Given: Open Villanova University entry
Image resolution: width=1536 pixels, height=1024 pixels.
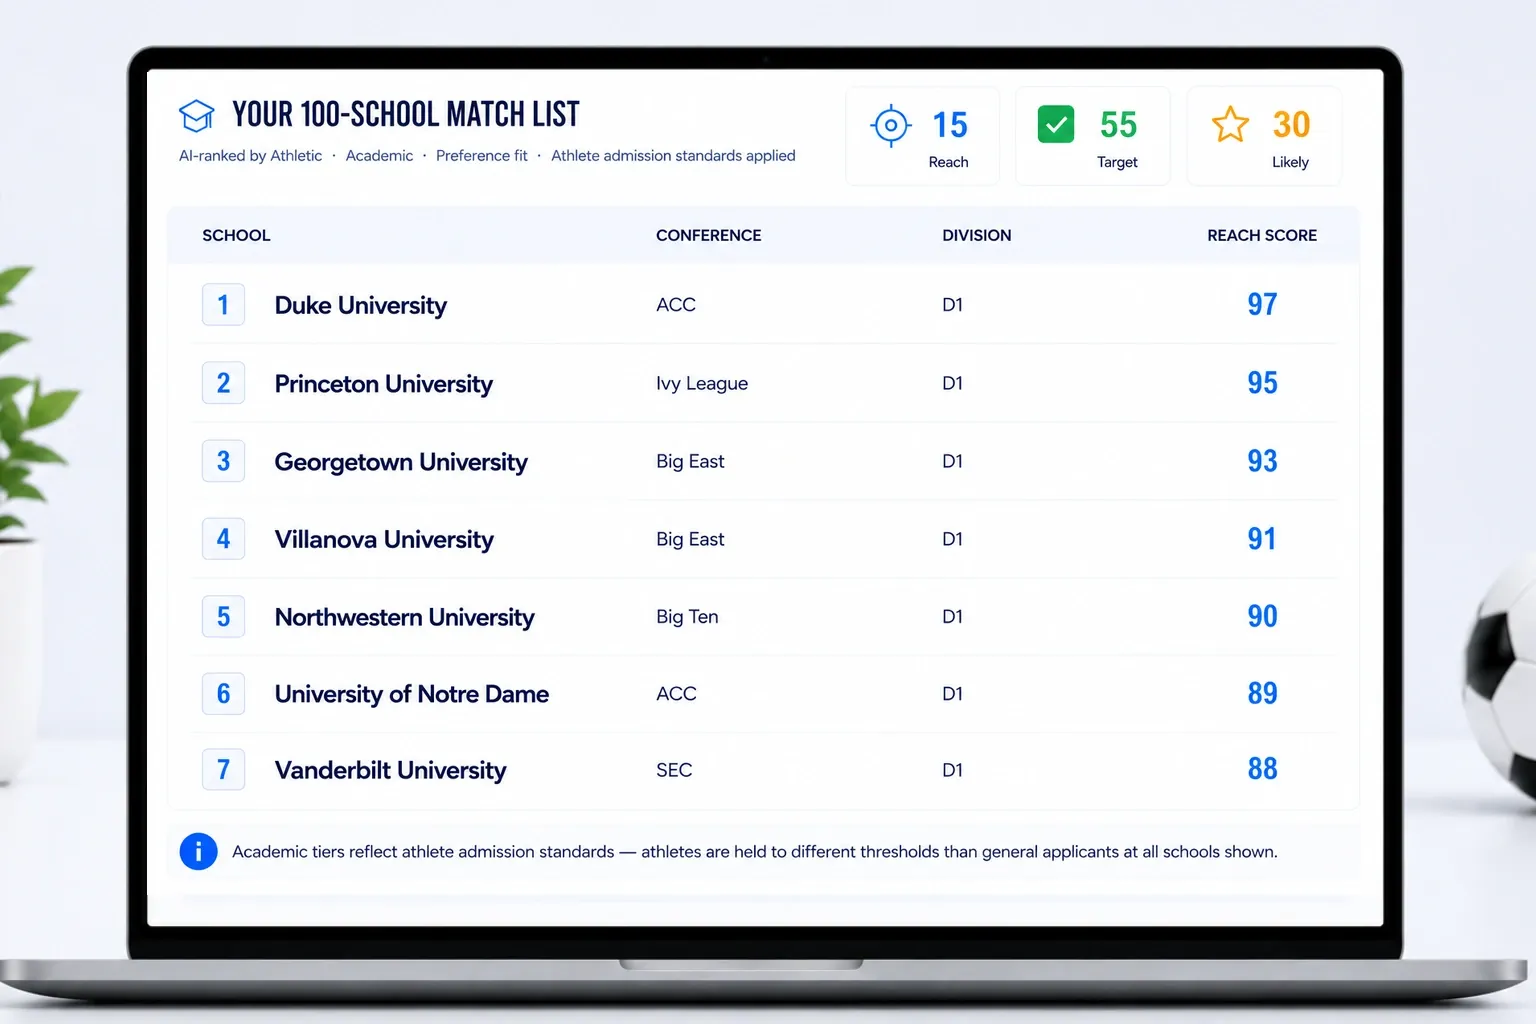Looking at the screenshot, I should (384, 540).
